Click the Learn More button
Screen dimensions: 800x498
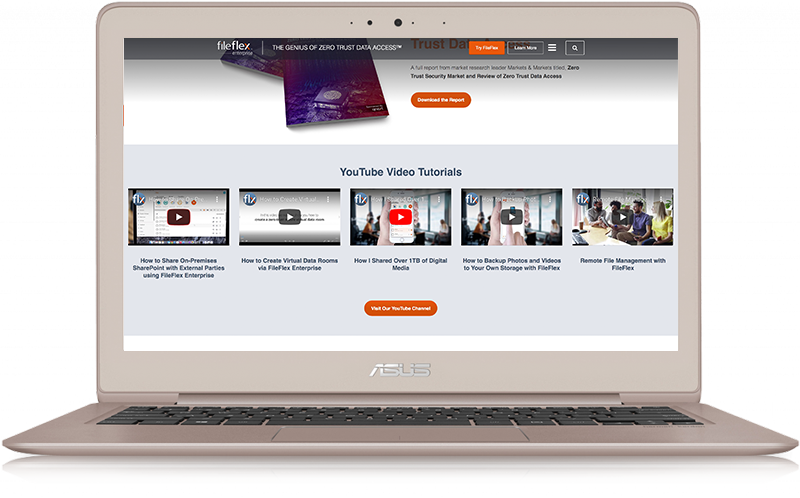(x=526, y=47)
